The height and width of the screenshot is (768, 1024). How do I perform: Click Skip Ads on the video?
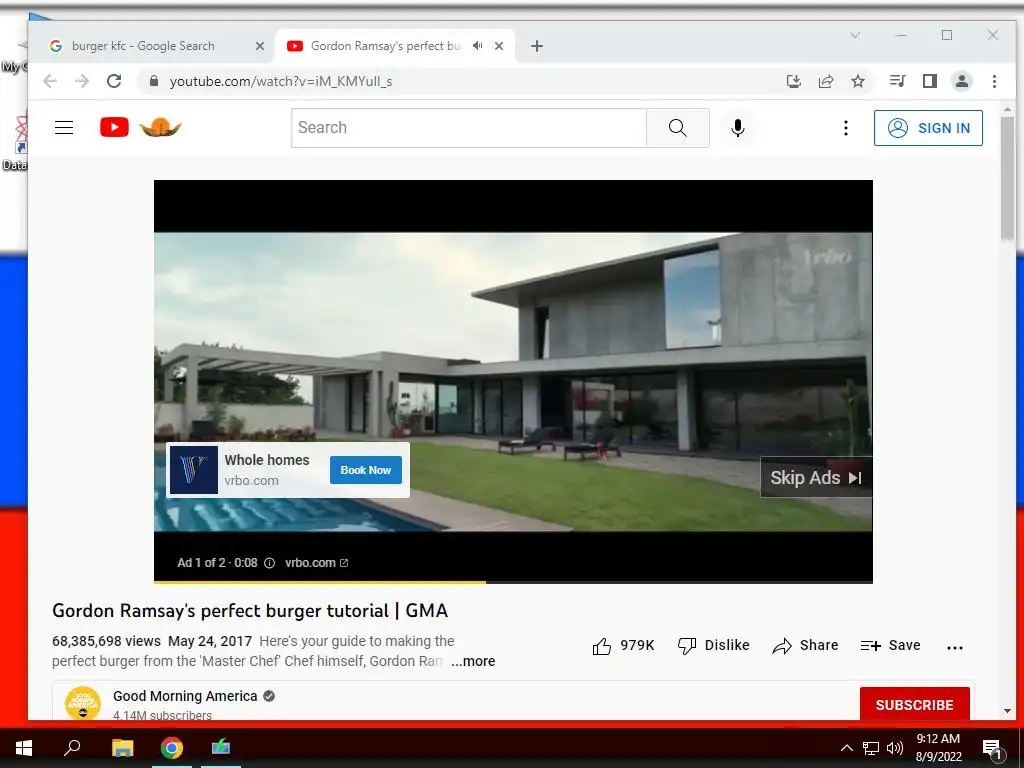point(816,477)
